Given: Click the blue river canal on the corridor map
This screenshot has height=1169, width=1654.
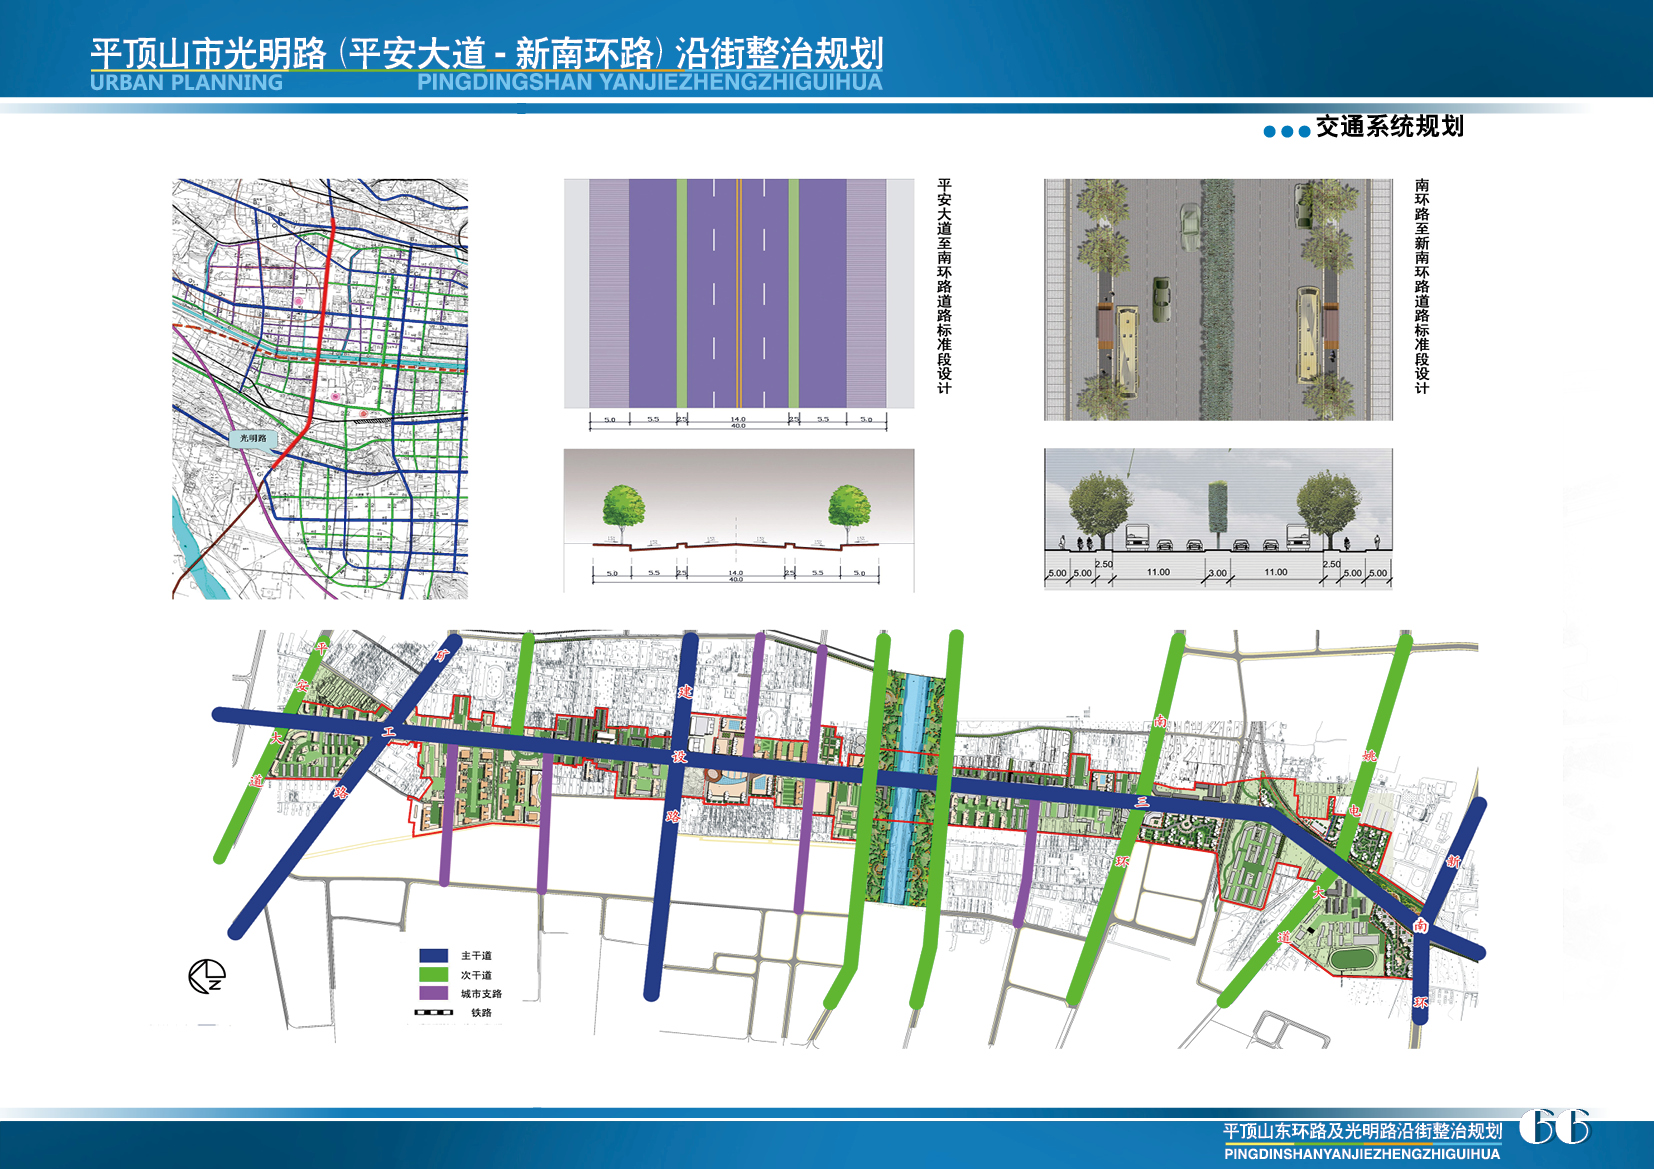Looking at the screenshot, I should tap(910, 789).
